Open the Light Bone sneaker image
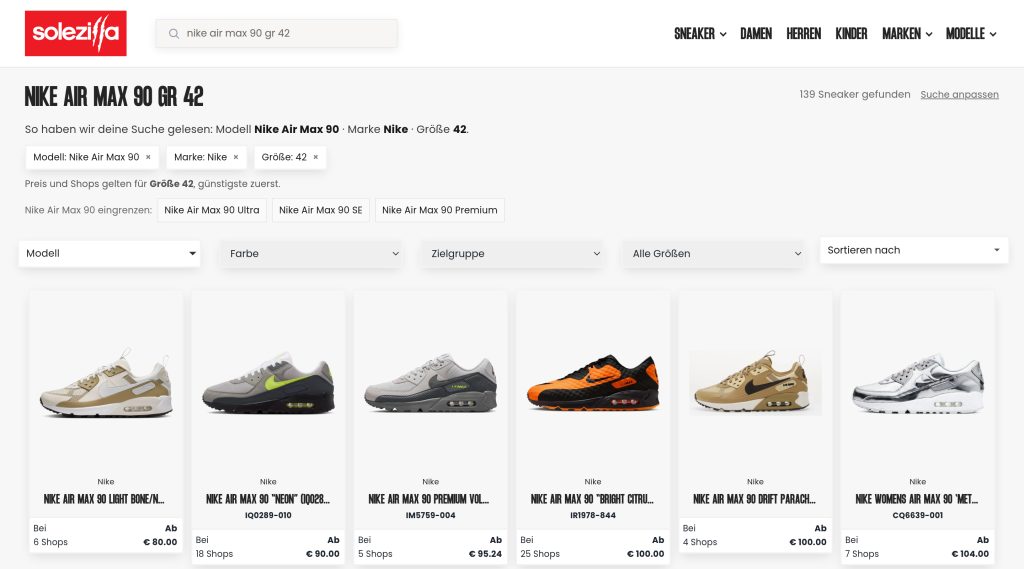 106,383
